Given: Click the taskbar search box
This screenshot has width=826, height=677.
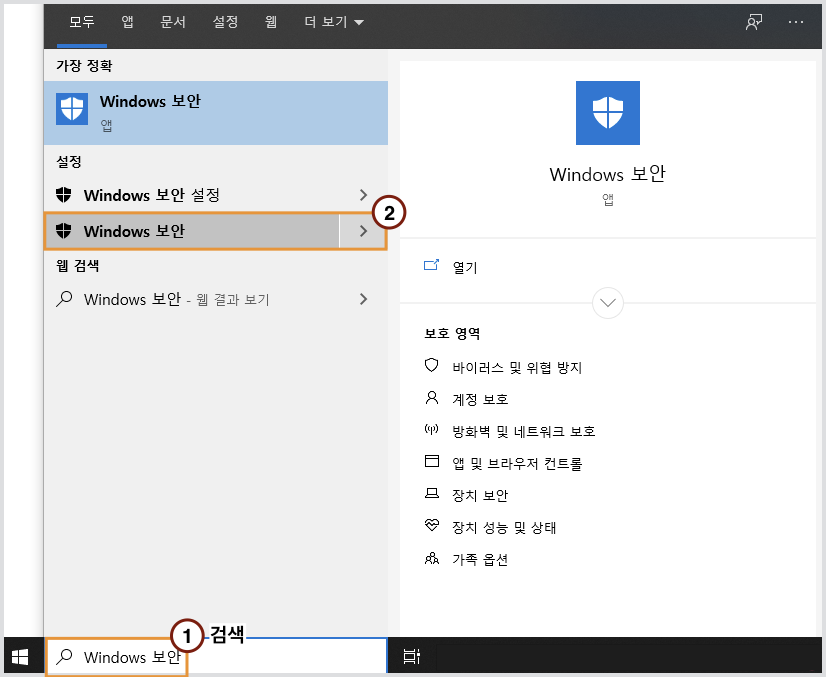Looking at the screenshot, I should tap(216, 656).
